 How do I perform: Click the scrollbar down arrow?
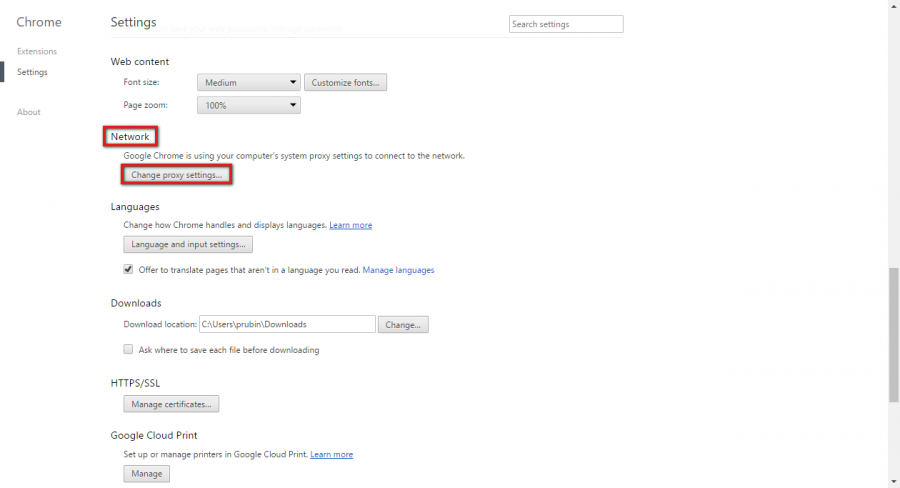click(x=894, y=481)
